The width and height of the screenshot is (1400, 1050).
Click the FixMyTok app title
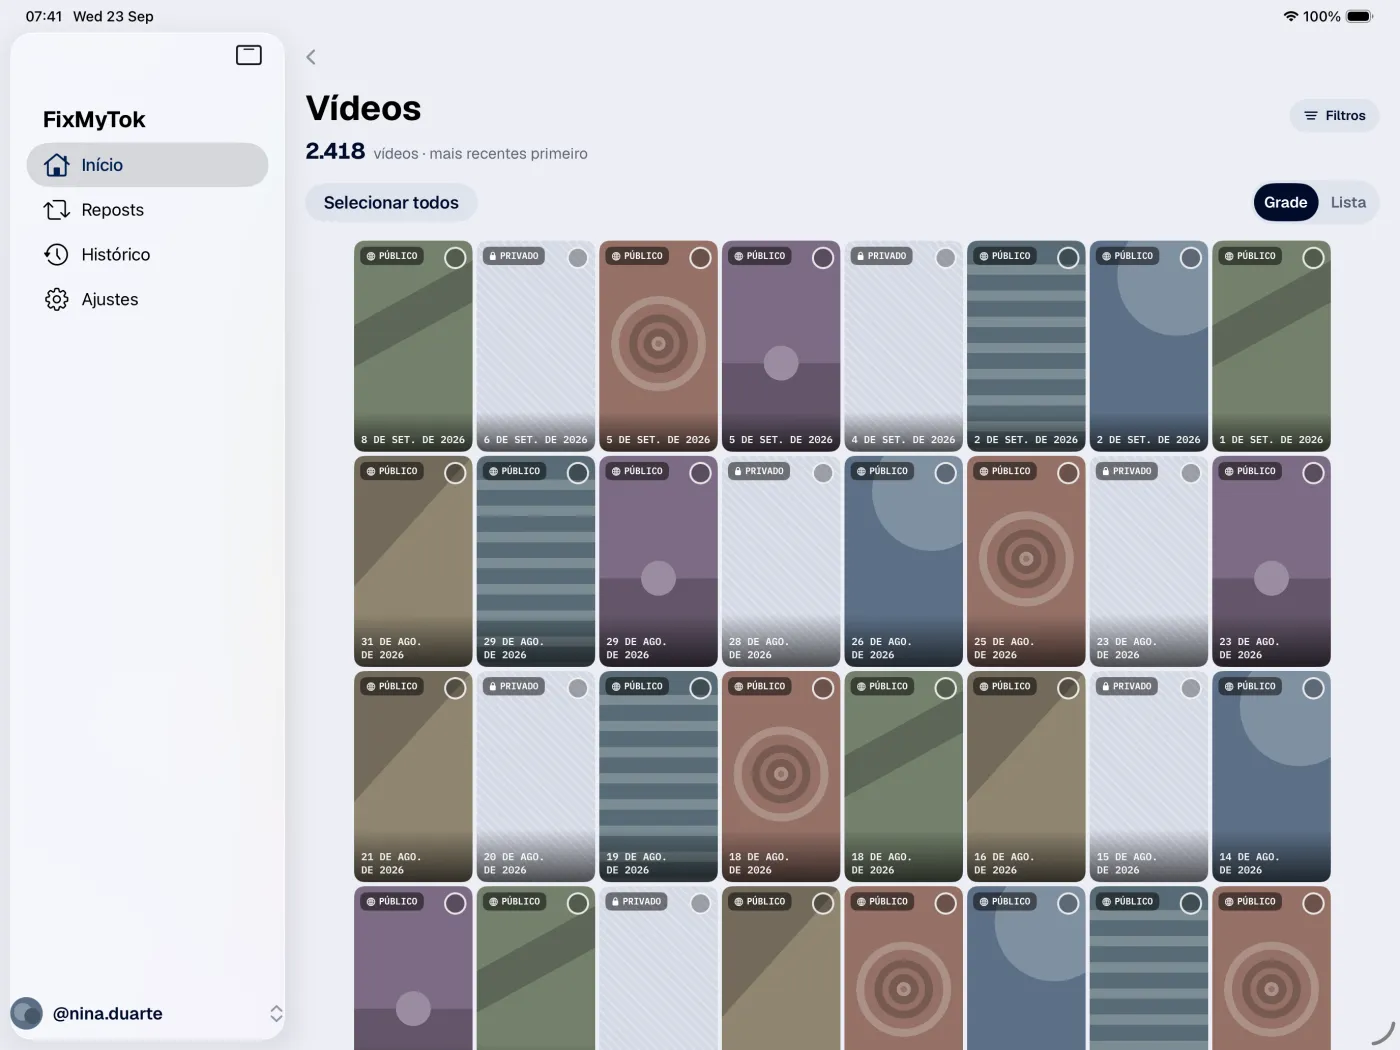(94, 120)
